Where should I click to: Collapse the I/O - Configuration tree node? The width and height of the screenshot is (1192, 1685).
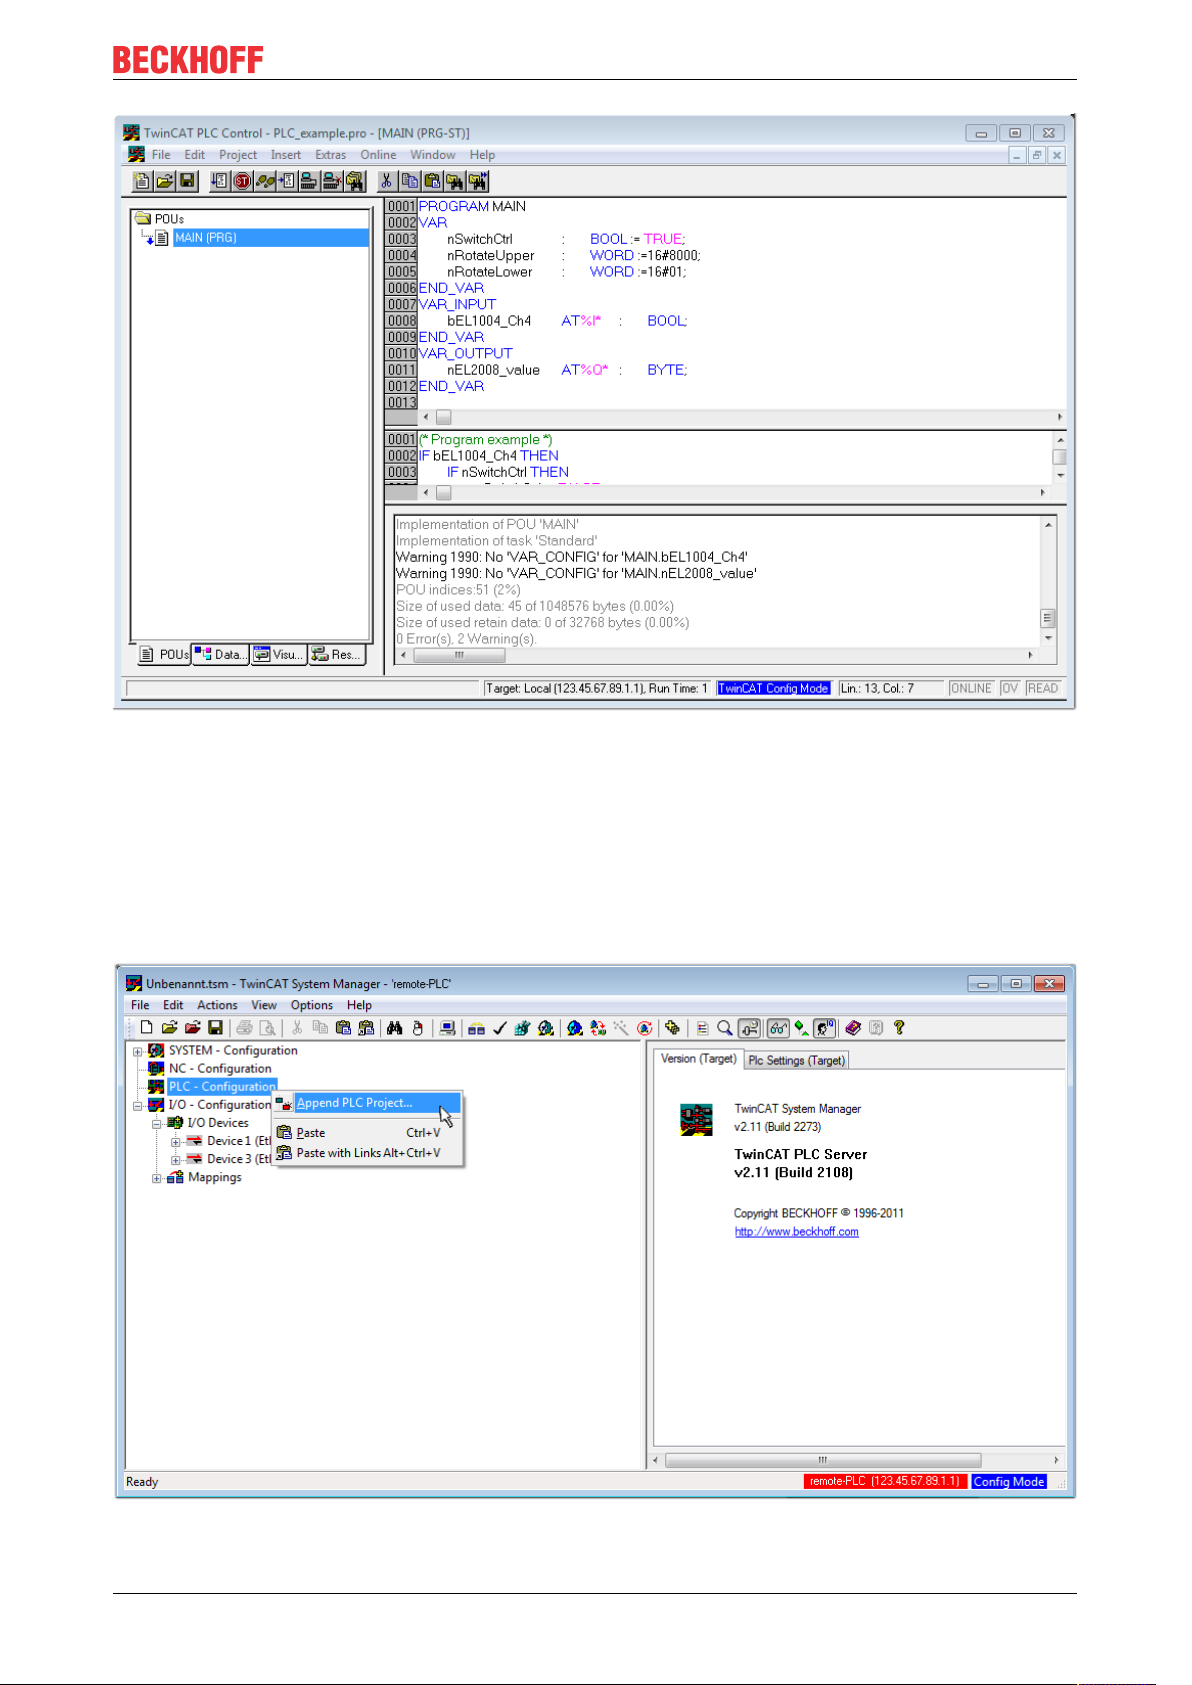(x=138, y=1105)
